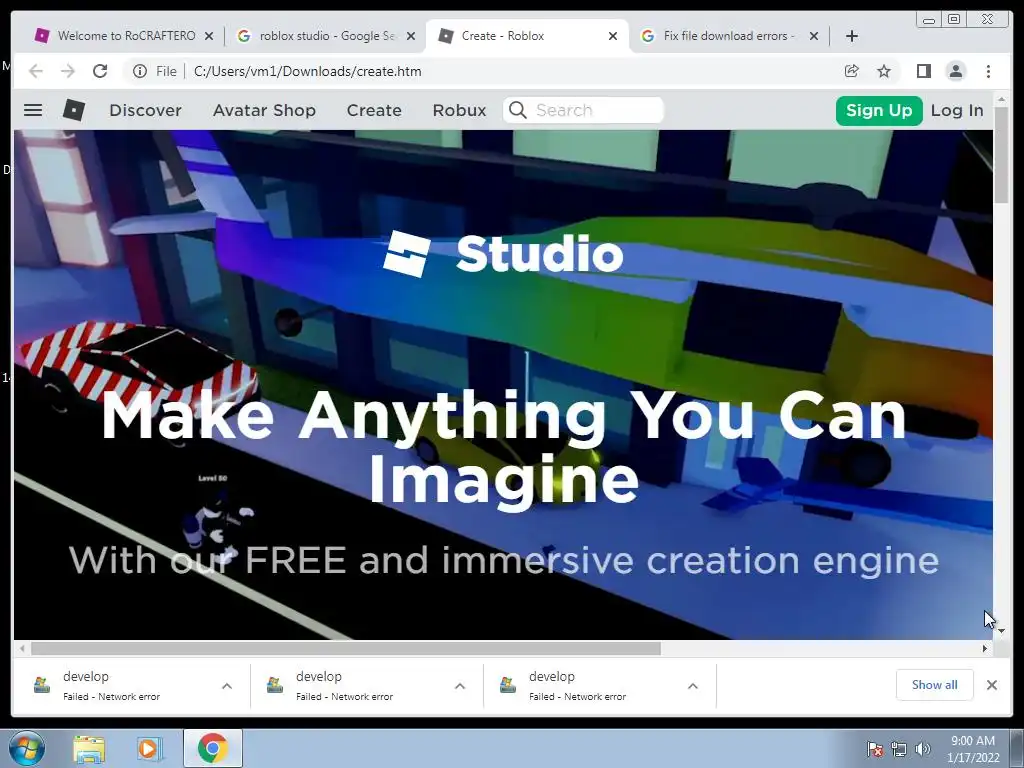Click the Log In link
The height and width of the screenshot is (768, 1024).
point(957,110)
